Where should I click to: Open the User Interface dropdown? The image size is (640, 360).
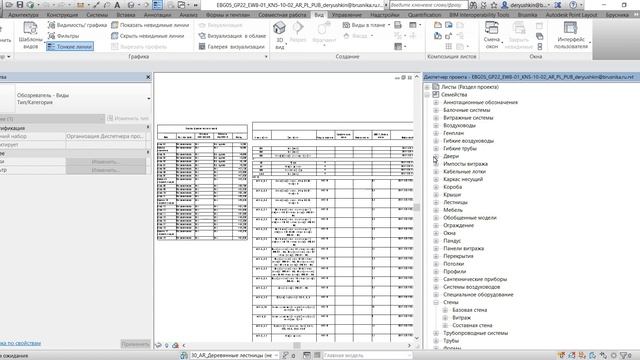(x=571, y=35)
